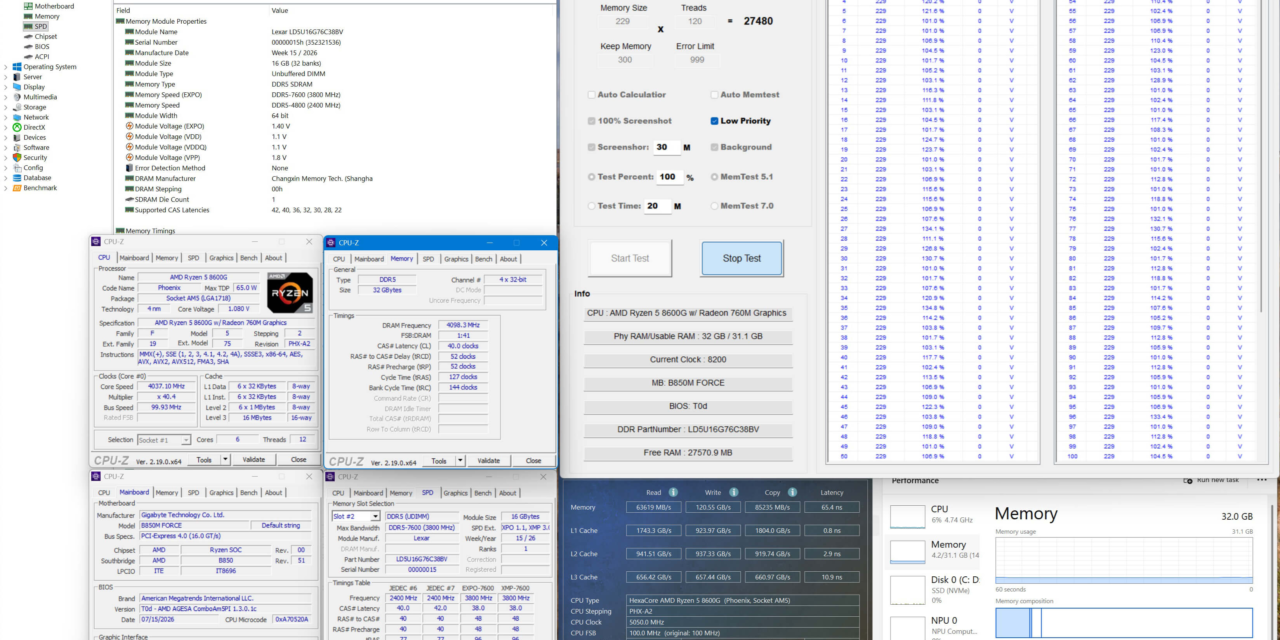The image size is (1280, 640).
Task: Open Tools dropdown arrow in CPU-Z CPU window
Action: click(x=225, y=460)
